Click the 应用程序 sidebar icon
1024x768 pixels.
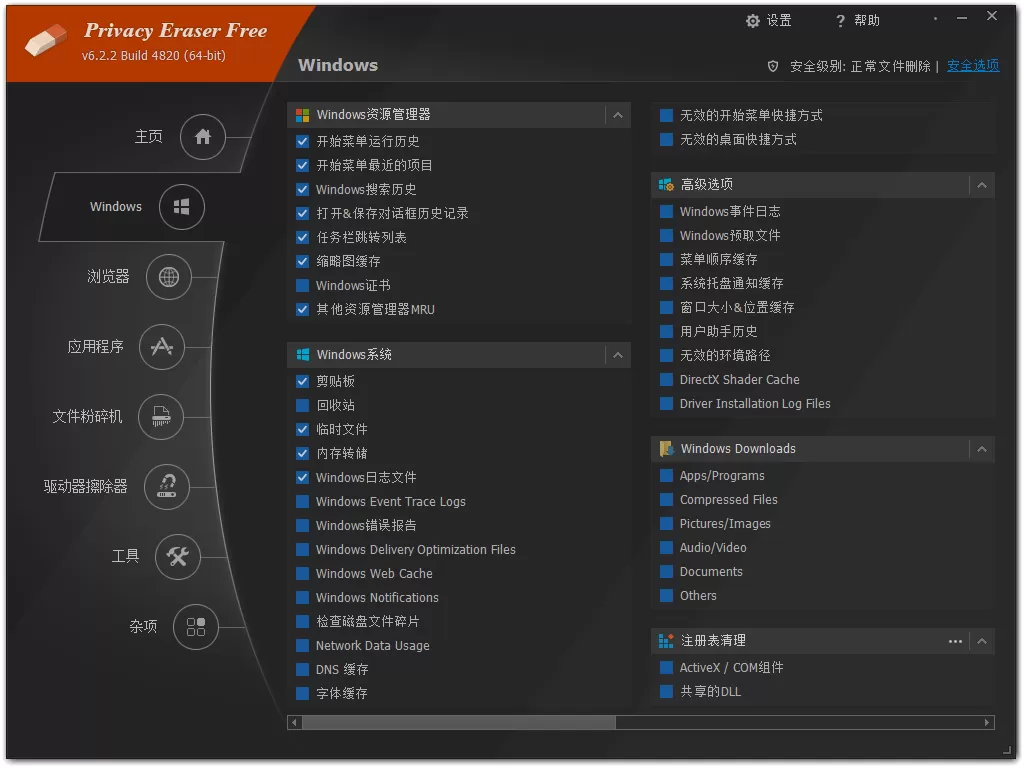(x=161, y=347)
